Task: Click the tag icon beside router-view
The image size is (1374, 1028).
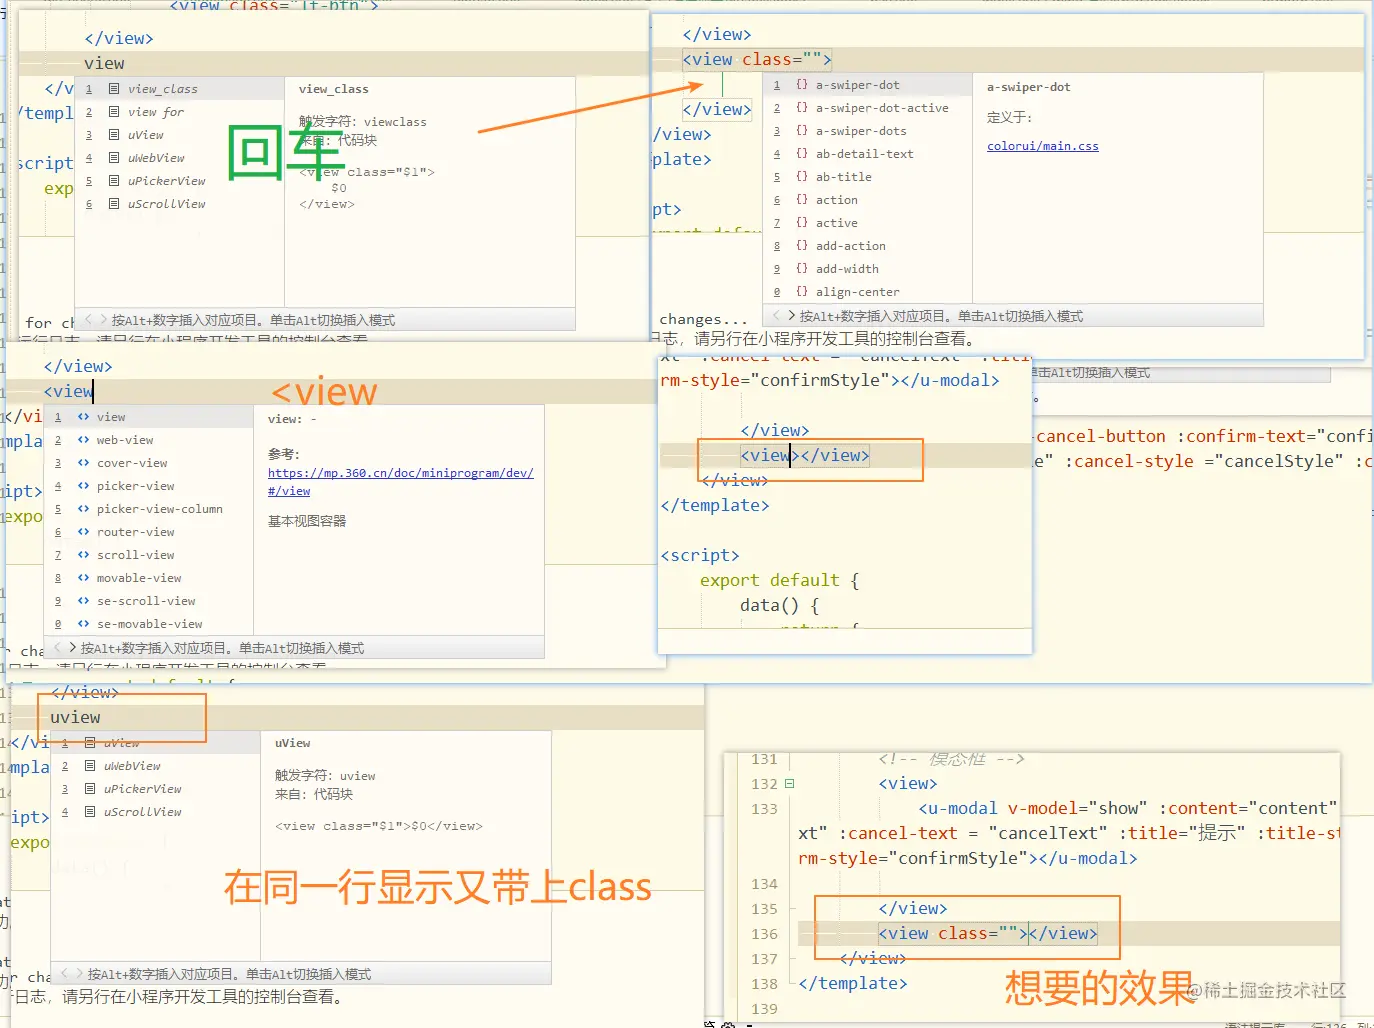Action: point(84,532)
